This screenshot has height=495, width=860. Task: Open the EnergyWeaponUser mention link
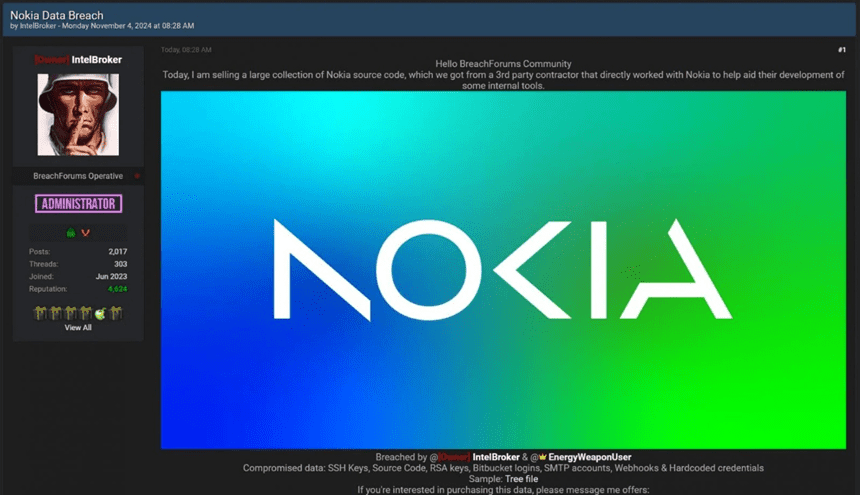(590, 457)
